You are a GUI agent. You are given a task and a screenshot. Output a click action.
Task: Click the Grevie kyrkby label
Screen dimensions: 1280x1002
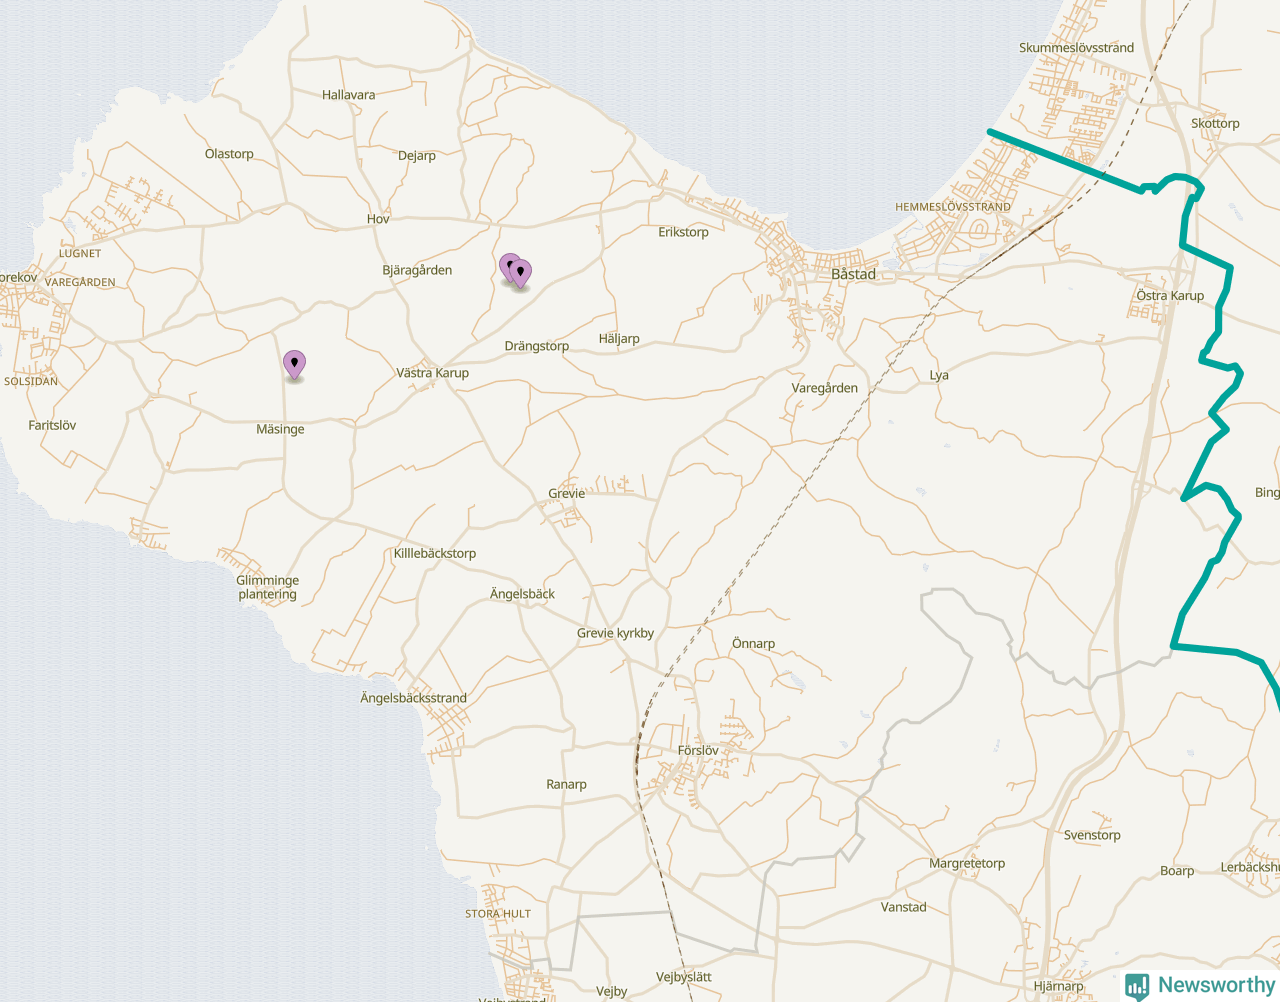(x=615, y=633)
